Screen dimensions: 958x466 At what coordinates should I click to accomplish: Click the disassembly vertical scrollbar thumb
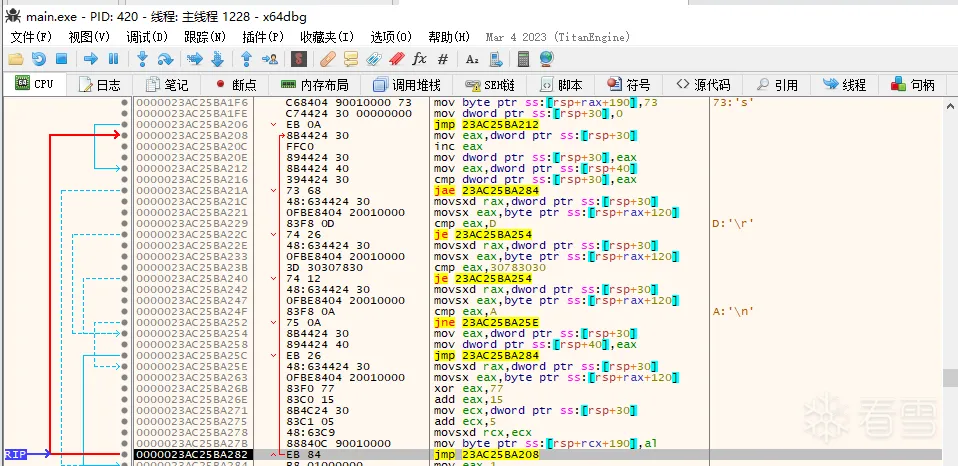coord(951,377)
